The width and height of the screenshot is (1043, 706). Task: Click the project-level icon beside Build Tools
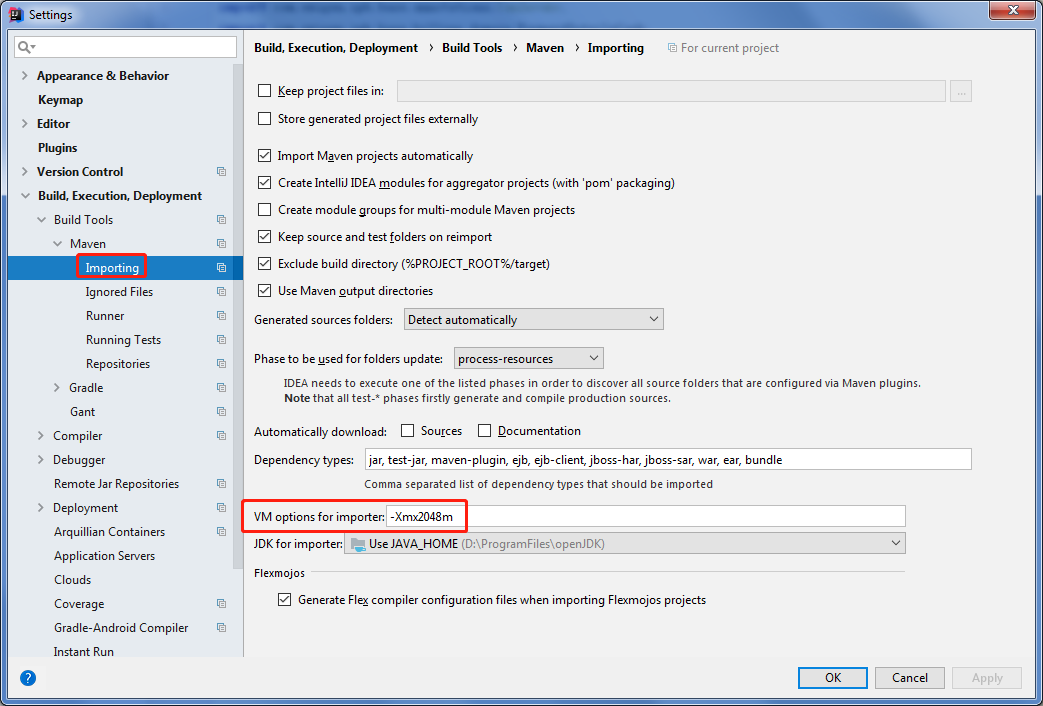pyautogui.click(x=222, y=220)
